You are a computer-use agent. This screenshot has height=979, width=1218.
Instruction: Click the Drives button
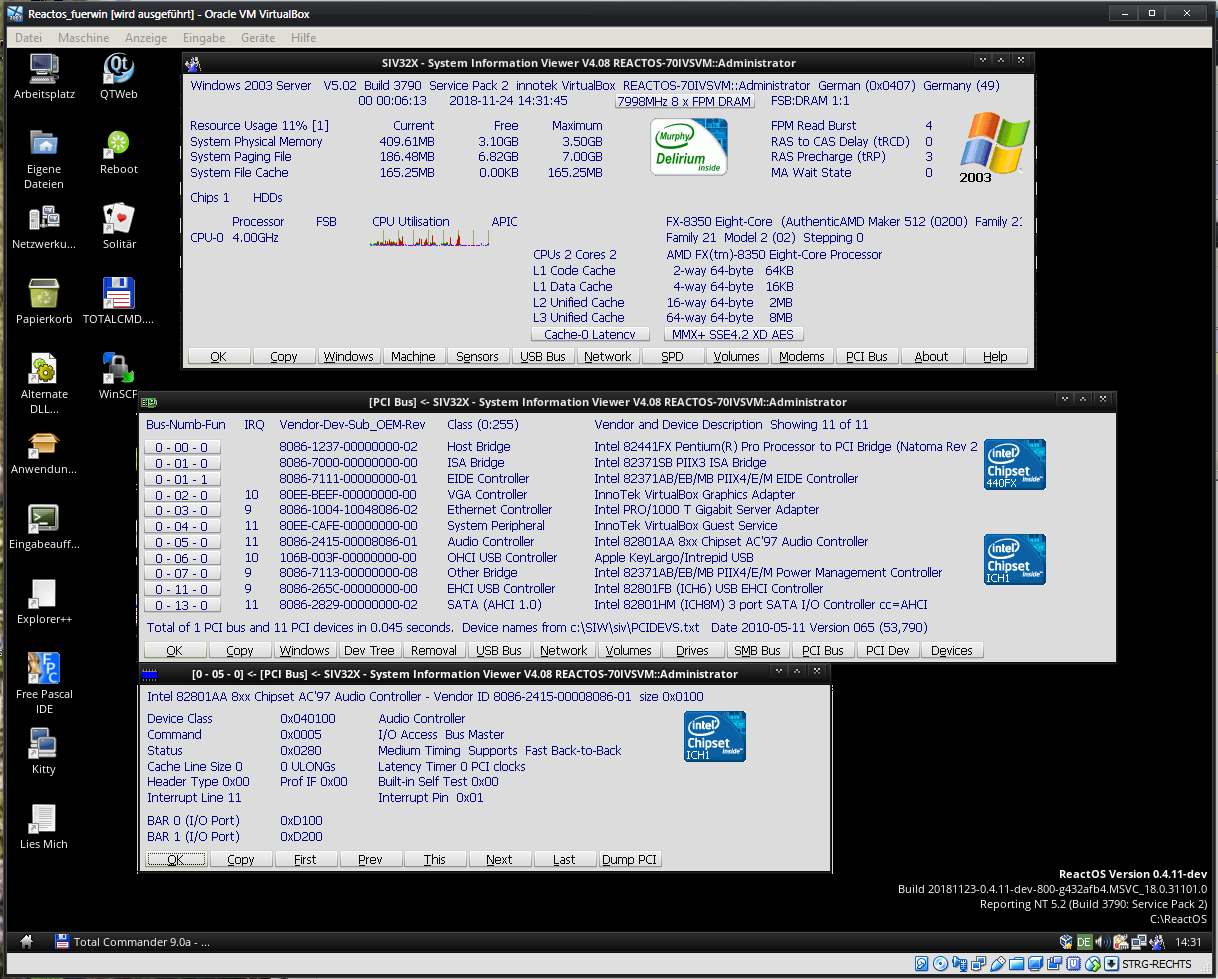(x=692, y=650)
